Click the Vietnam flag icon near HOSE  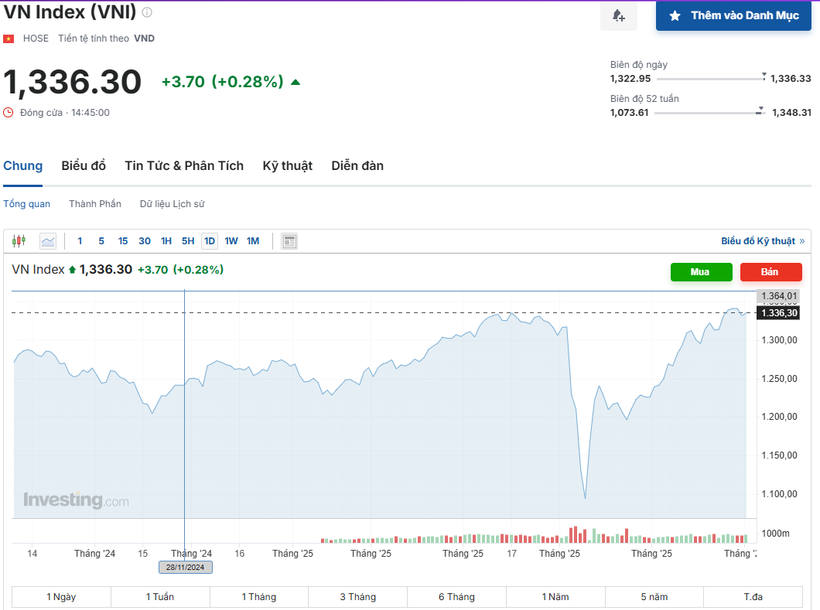[x=10, y=37]
